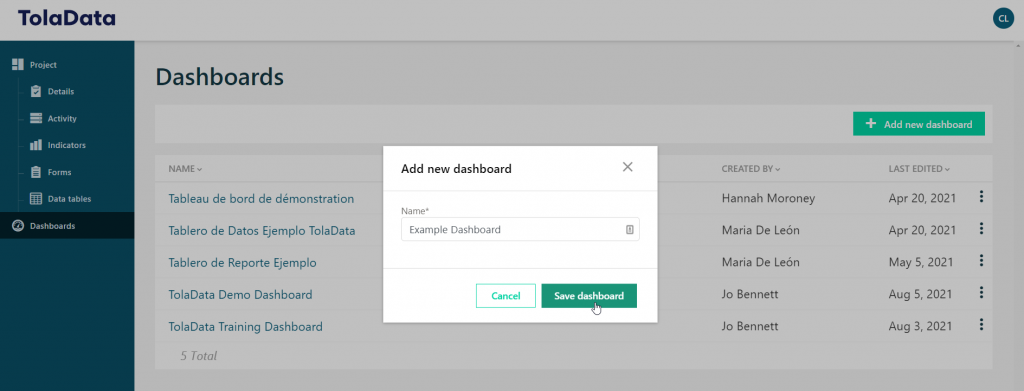Screen dimensions: 1024x391
Task: Click the Dashboards gauge icon
Action: pyautogui.click(x=18, y=226)
